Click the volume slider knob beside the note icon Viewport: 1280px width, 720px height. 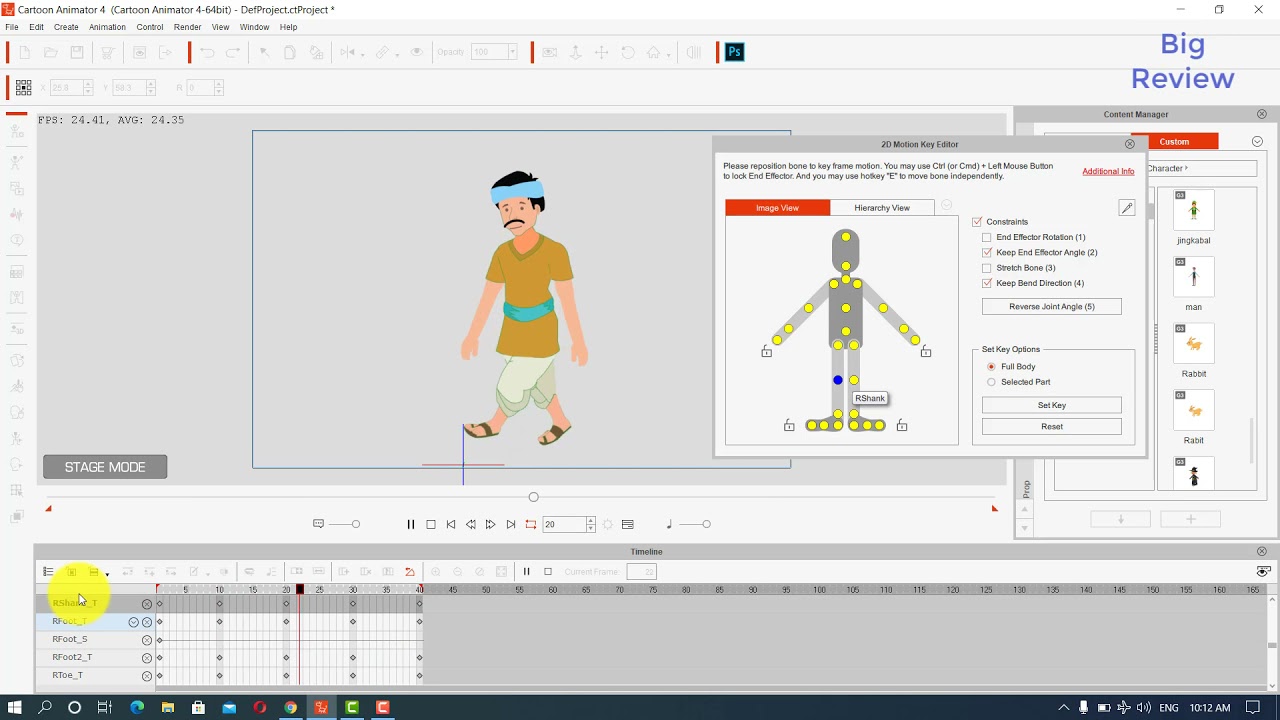click(706, 524)
